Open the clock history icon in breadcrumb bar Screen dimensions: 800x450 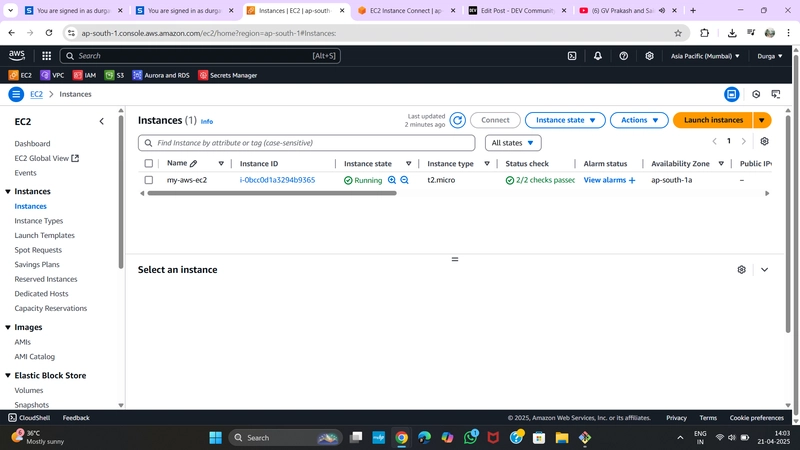756,94
